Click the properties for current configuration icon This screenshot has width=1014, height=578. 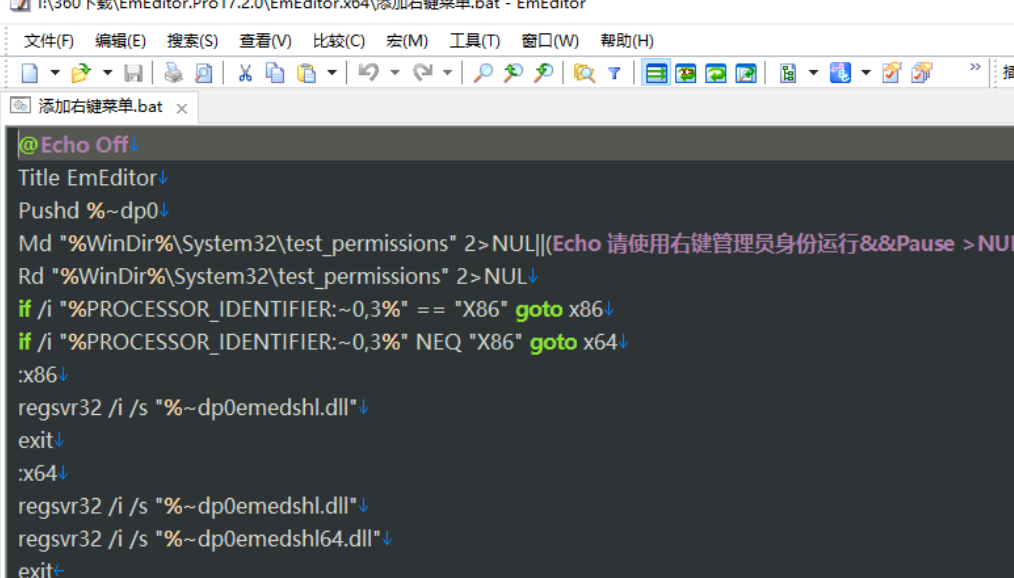pos(891,73)
